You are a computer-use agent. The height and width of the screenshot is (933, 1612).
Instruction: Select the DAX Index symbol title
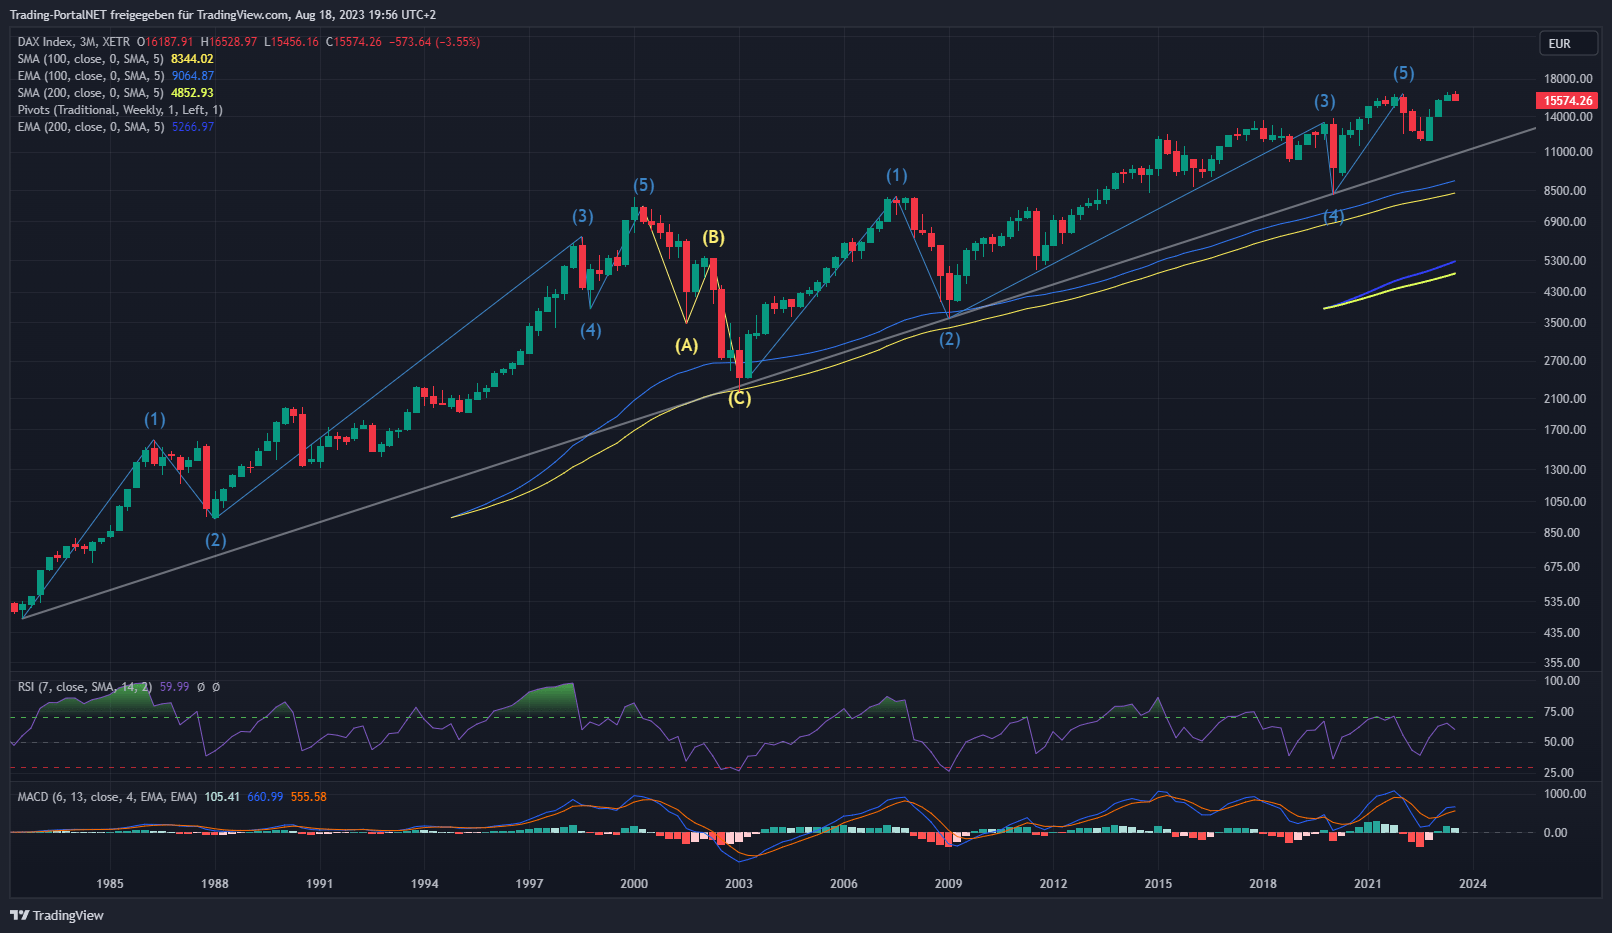tap(74, 42)
